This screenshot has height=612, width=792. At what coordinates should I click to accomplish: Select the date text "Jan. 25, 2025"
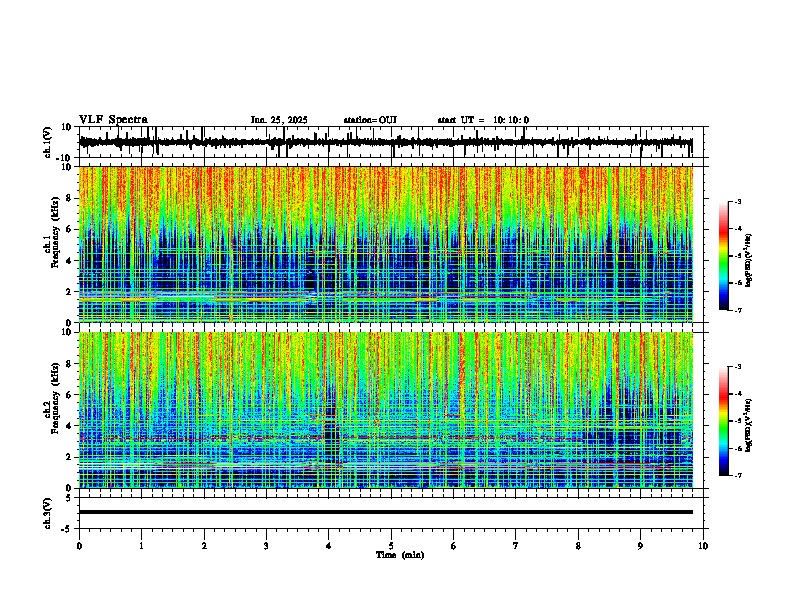(x=279, y=120)
